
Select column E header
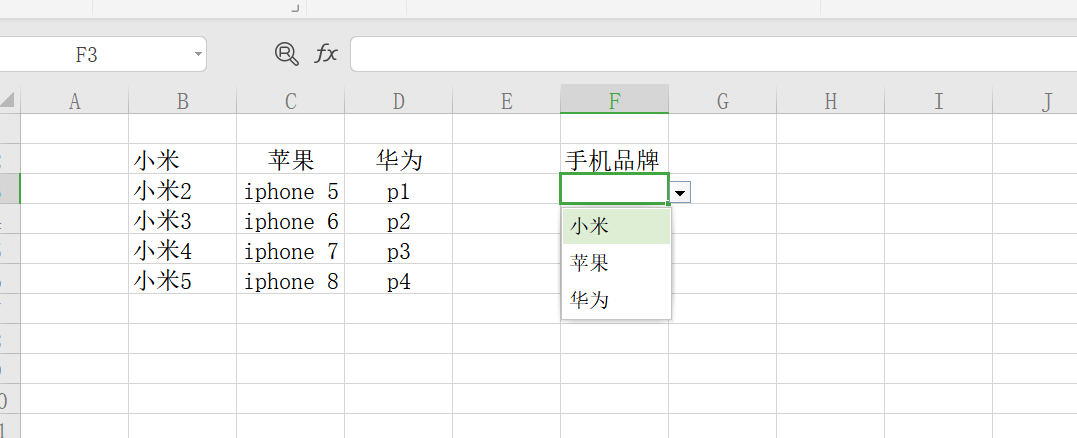pyautogui.click(x=506, y=102)
